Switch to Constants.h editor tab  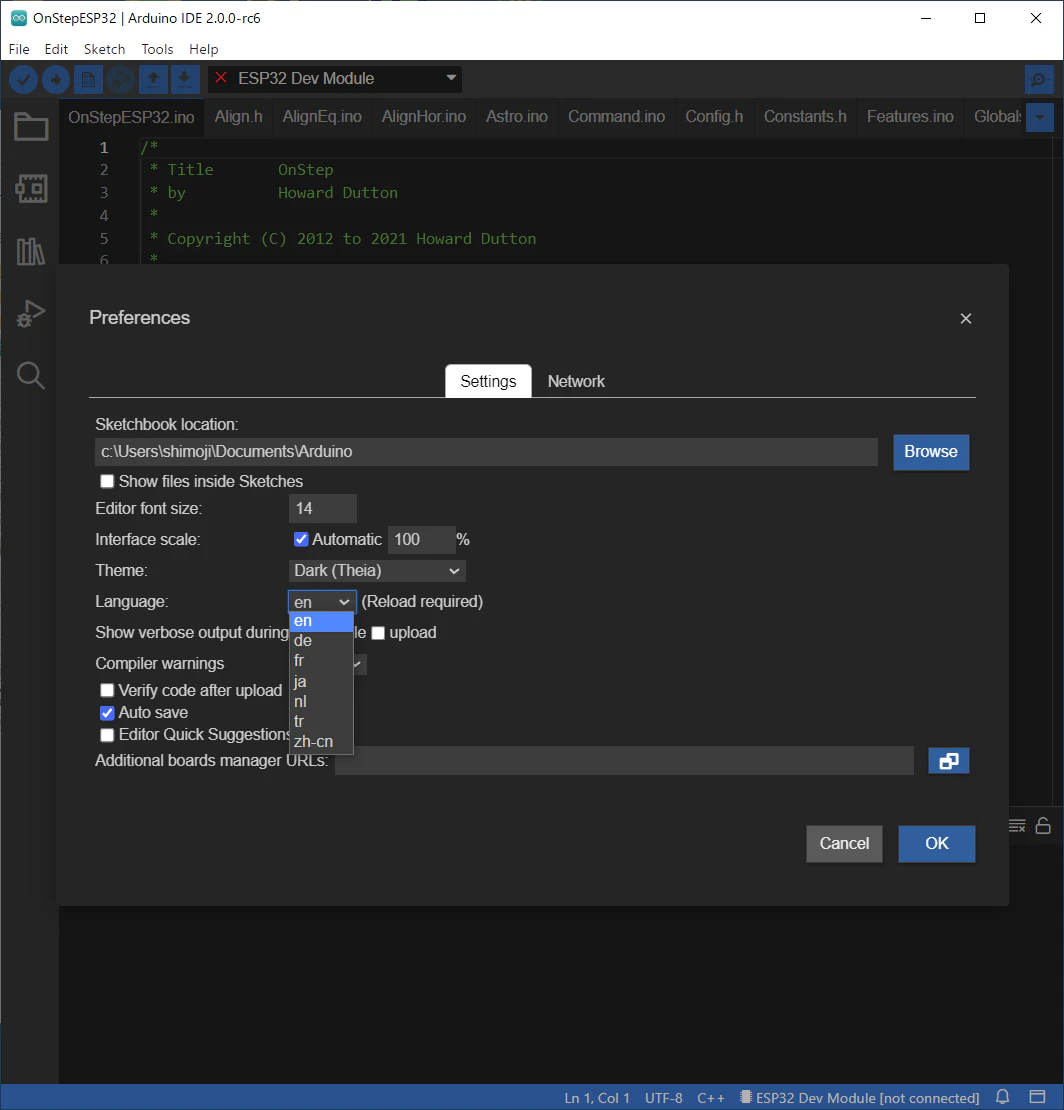pos(805,117)
